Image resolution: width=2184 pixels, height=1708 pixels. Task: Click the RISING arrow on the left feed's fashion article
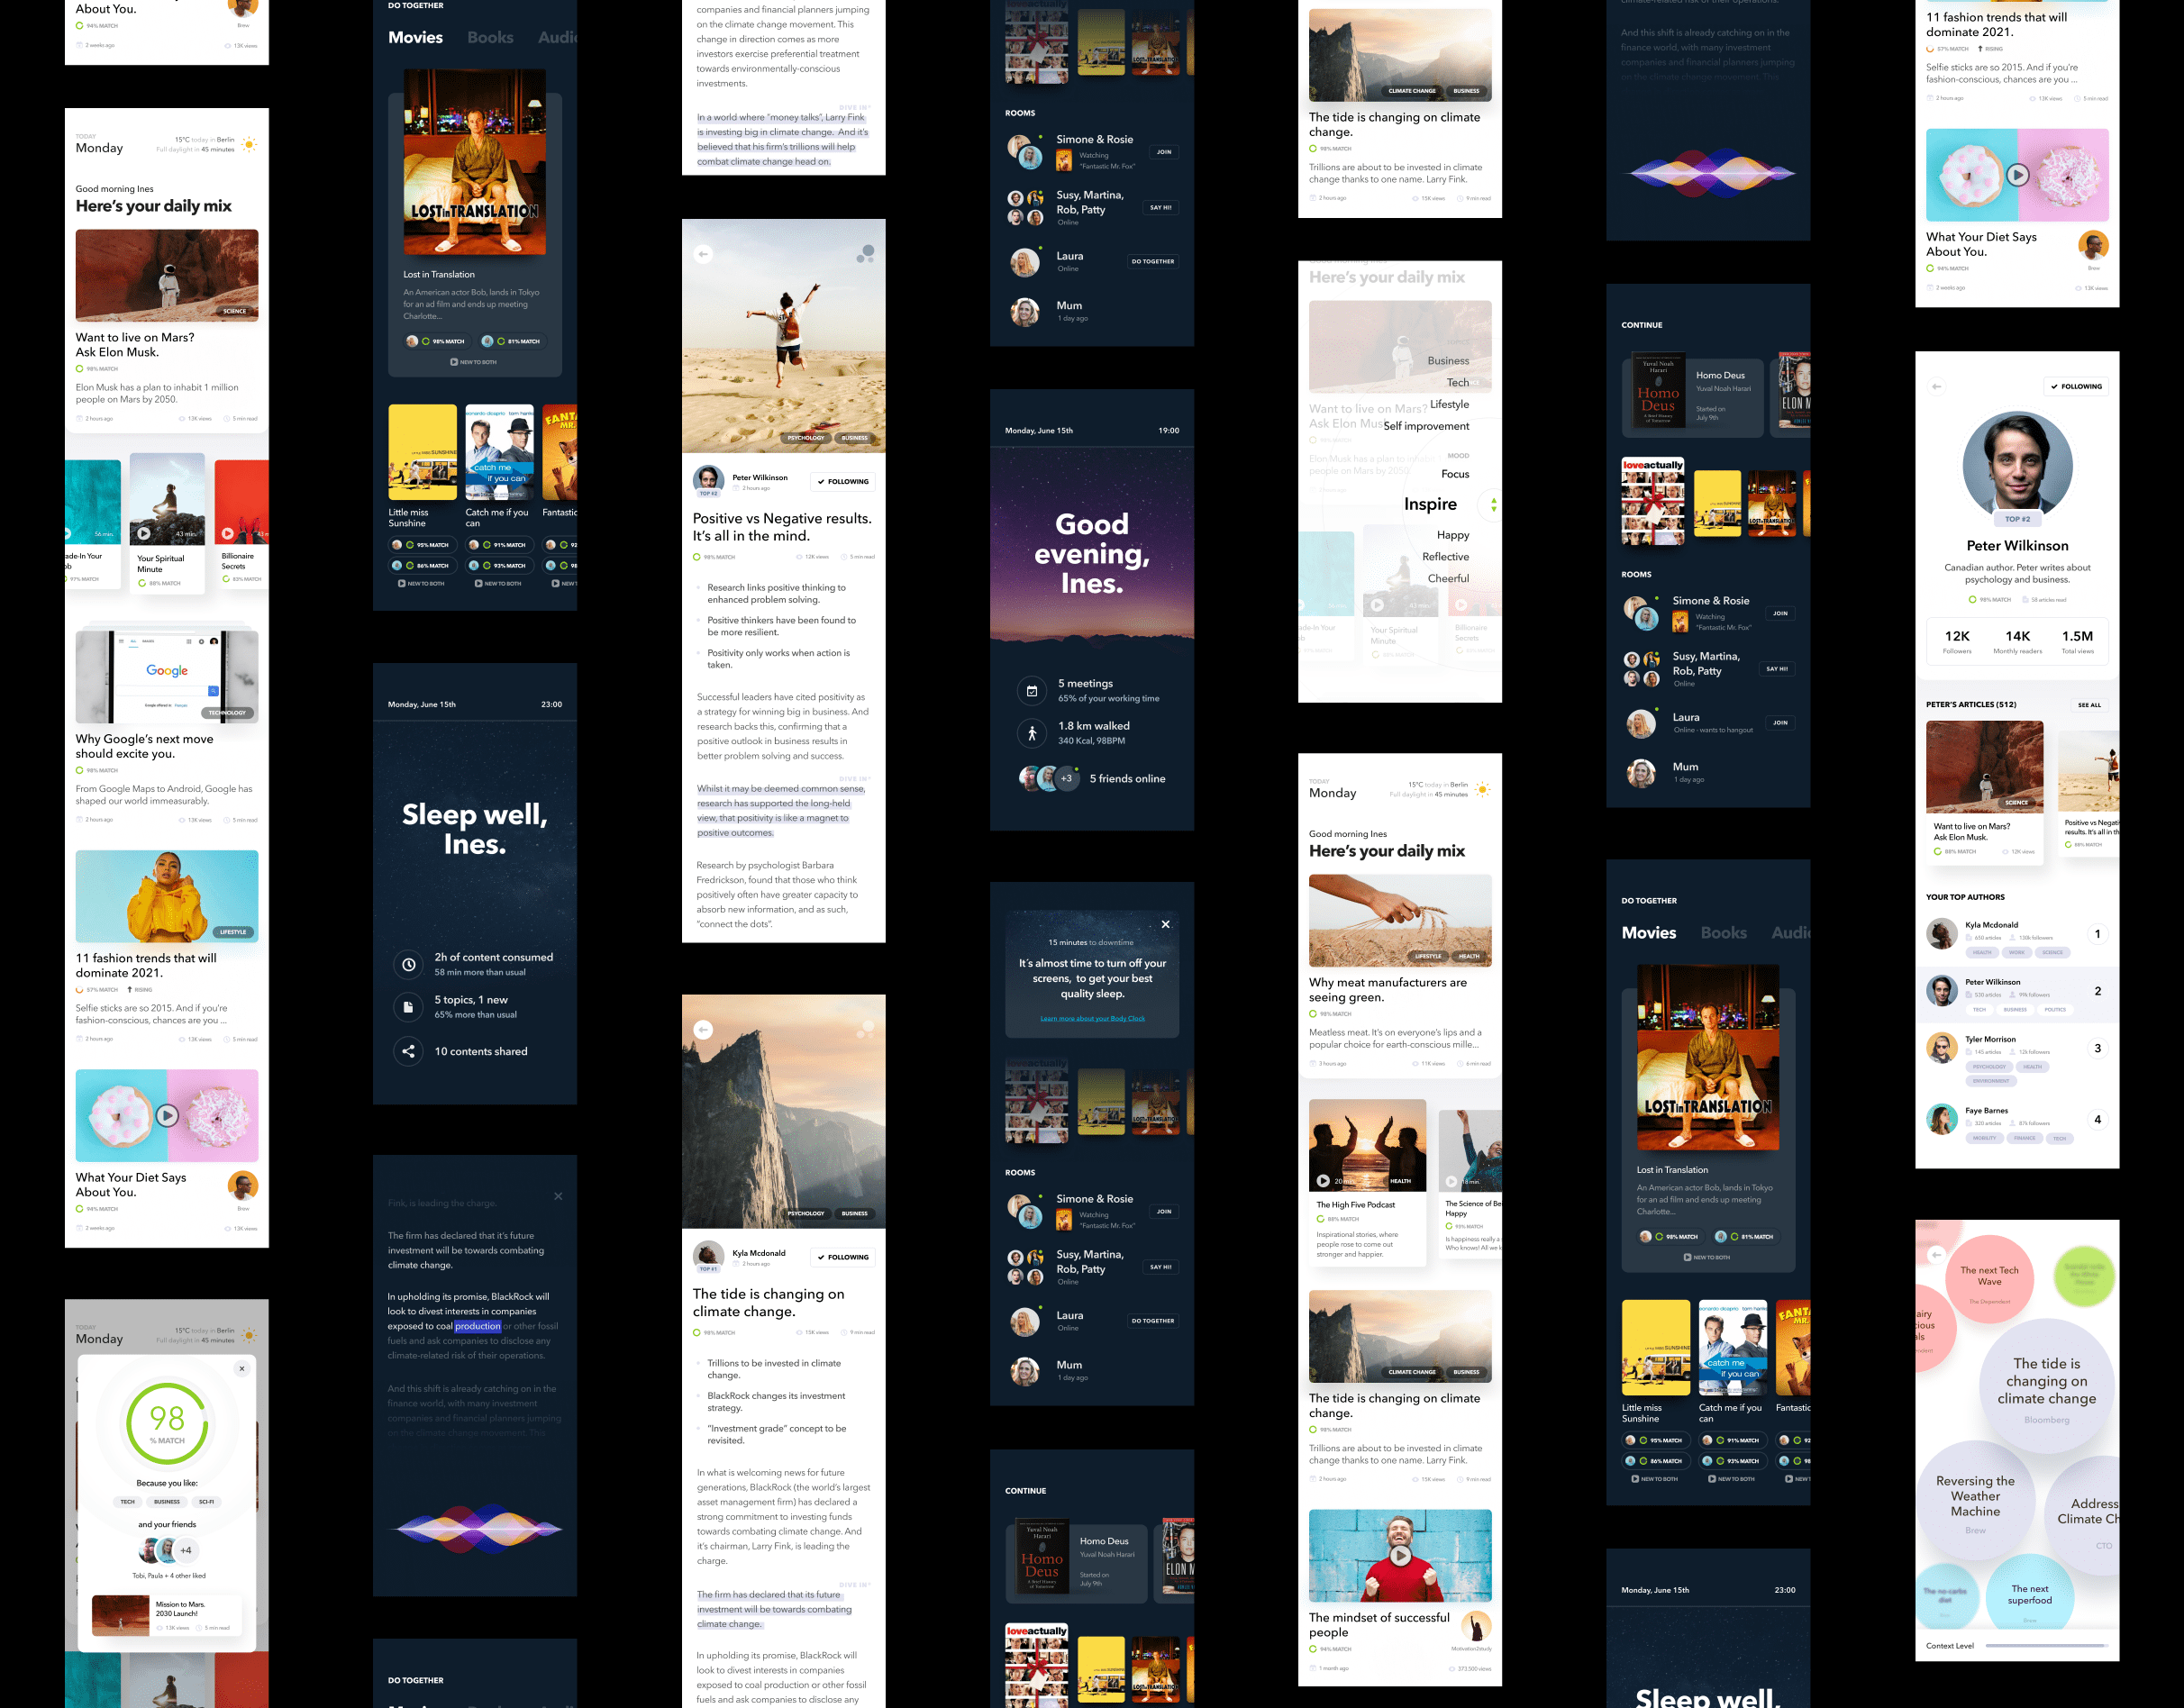point(130,990)
